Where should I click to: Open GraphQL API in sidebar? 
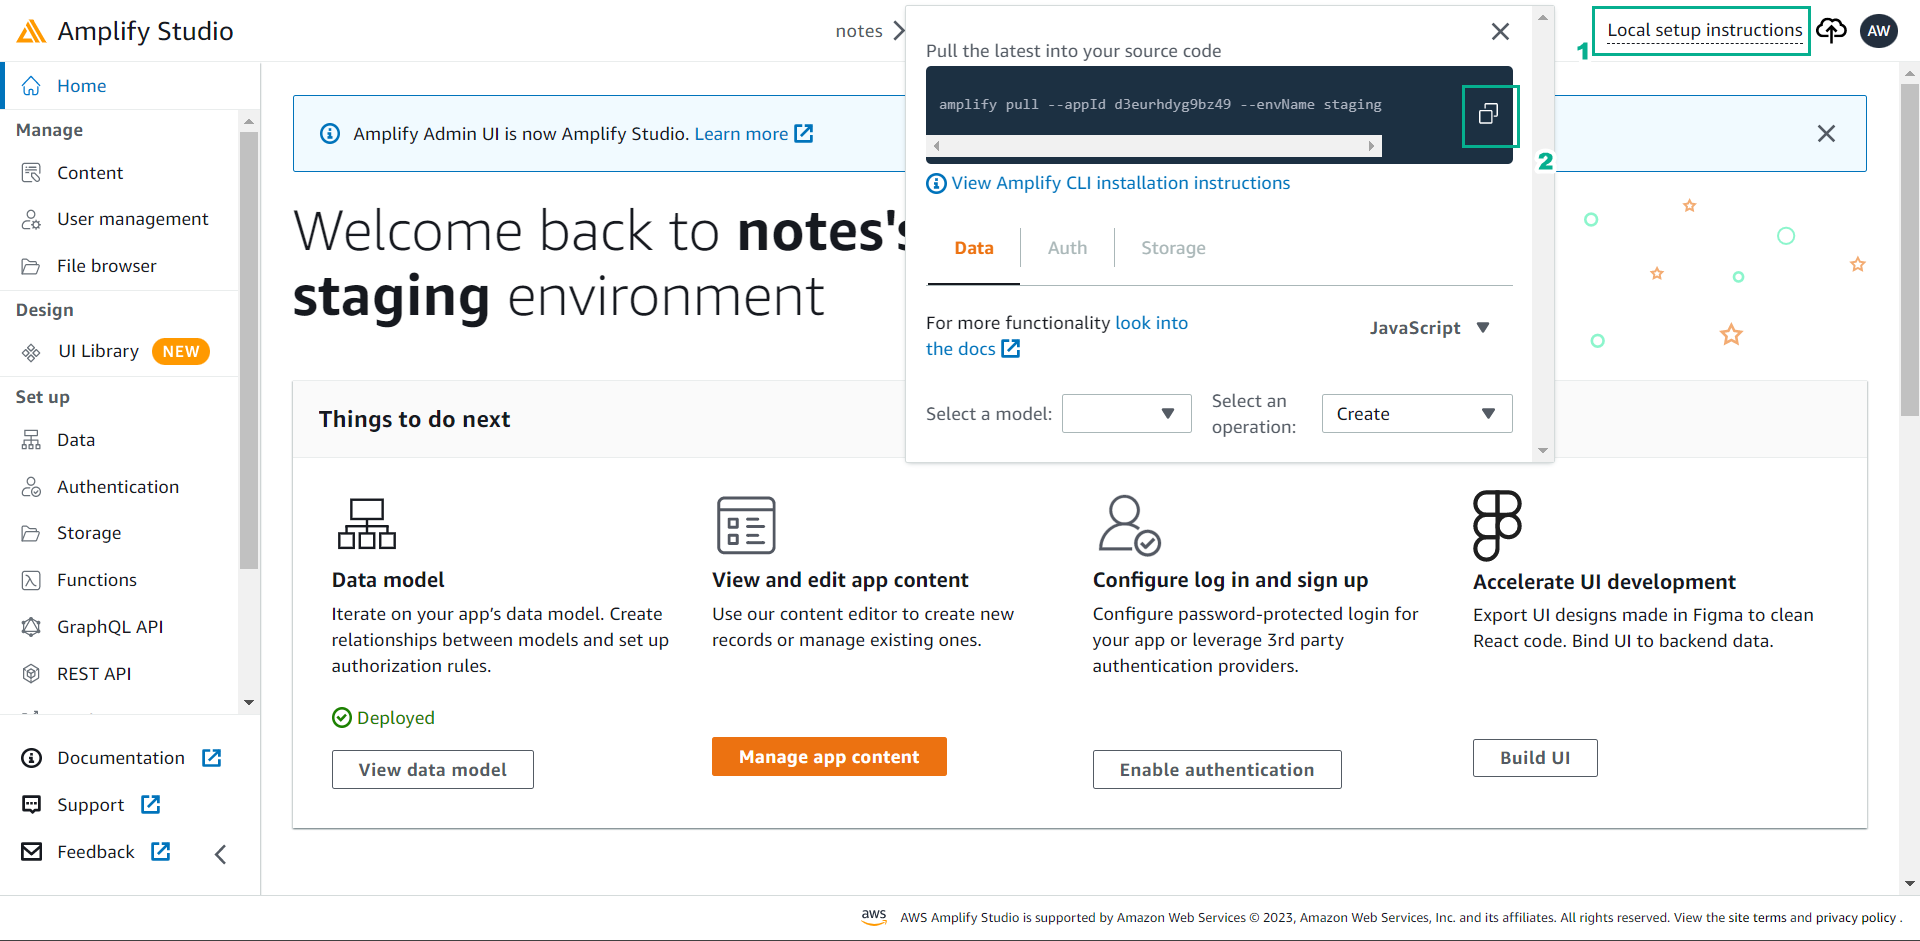coord(110,627)
